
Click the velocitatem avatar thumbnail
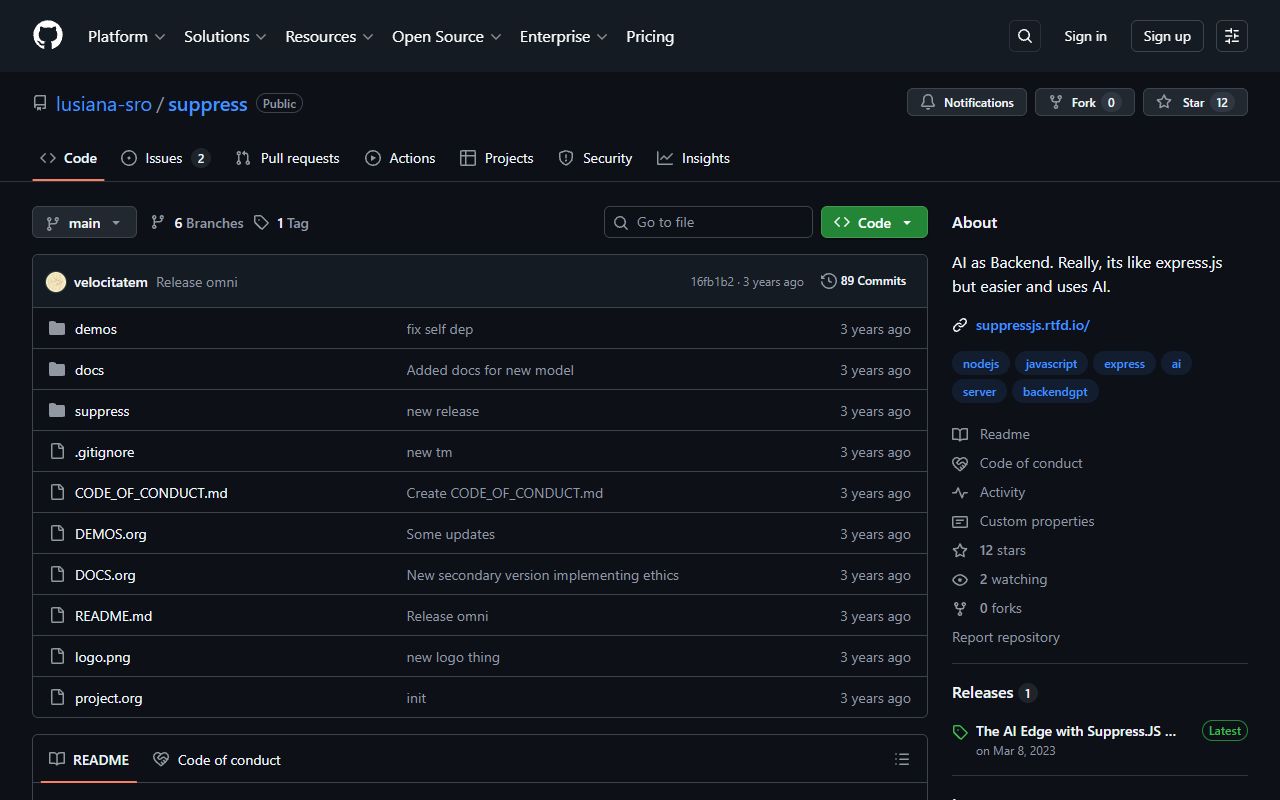click(56, 281)
